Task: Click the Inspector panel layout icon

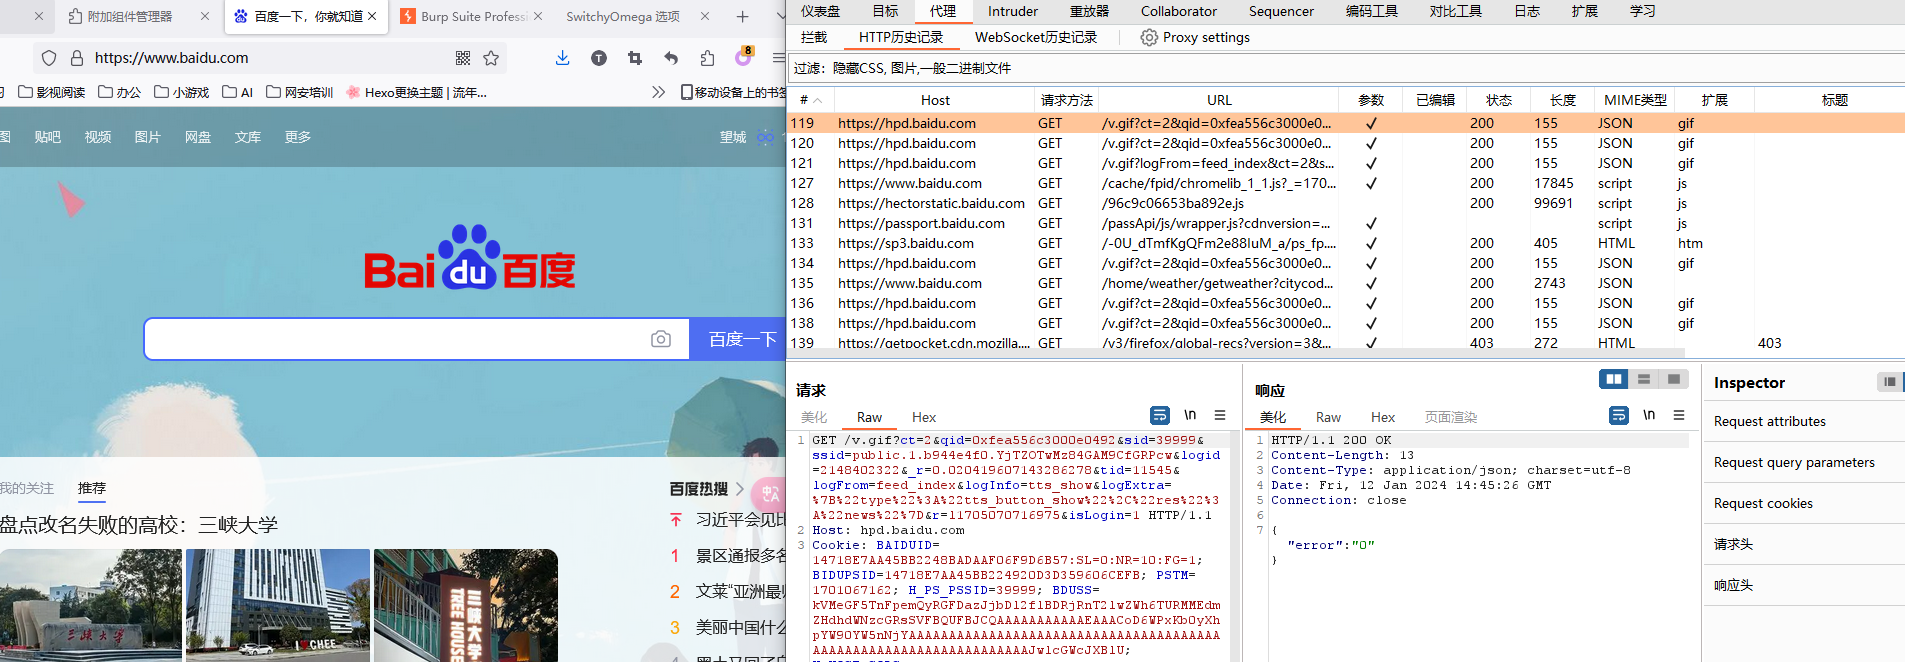Action: (x=1889, y=381)
